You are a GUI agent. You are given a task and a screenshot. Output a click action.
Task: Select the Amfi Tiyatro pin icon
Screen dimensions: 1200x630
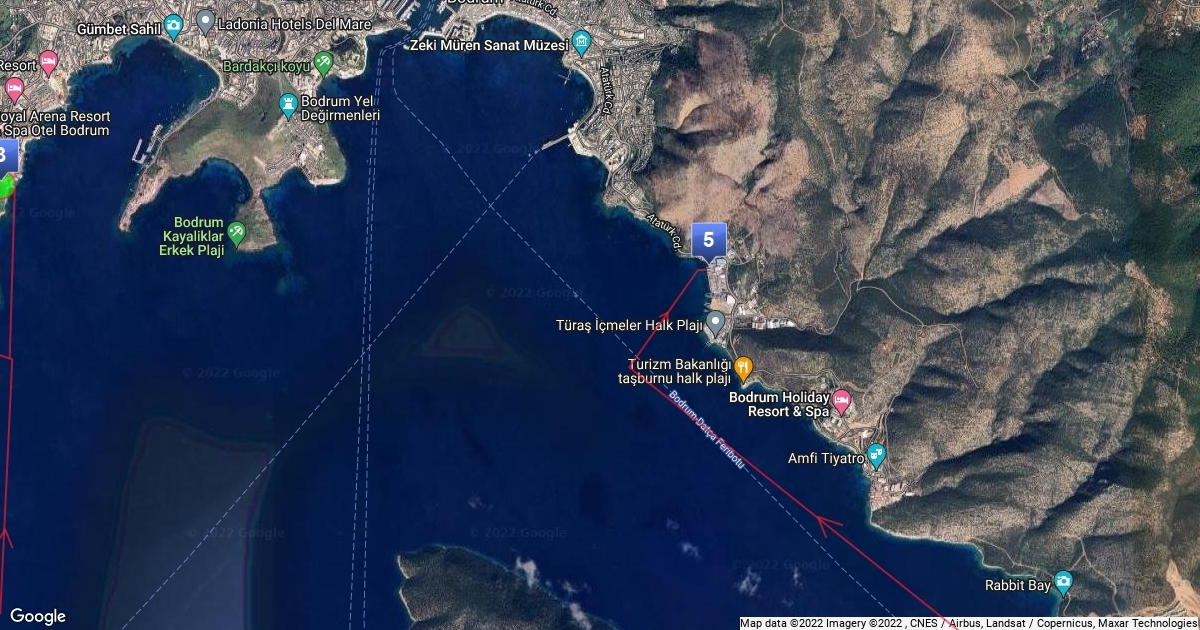(x=877, y=455)
